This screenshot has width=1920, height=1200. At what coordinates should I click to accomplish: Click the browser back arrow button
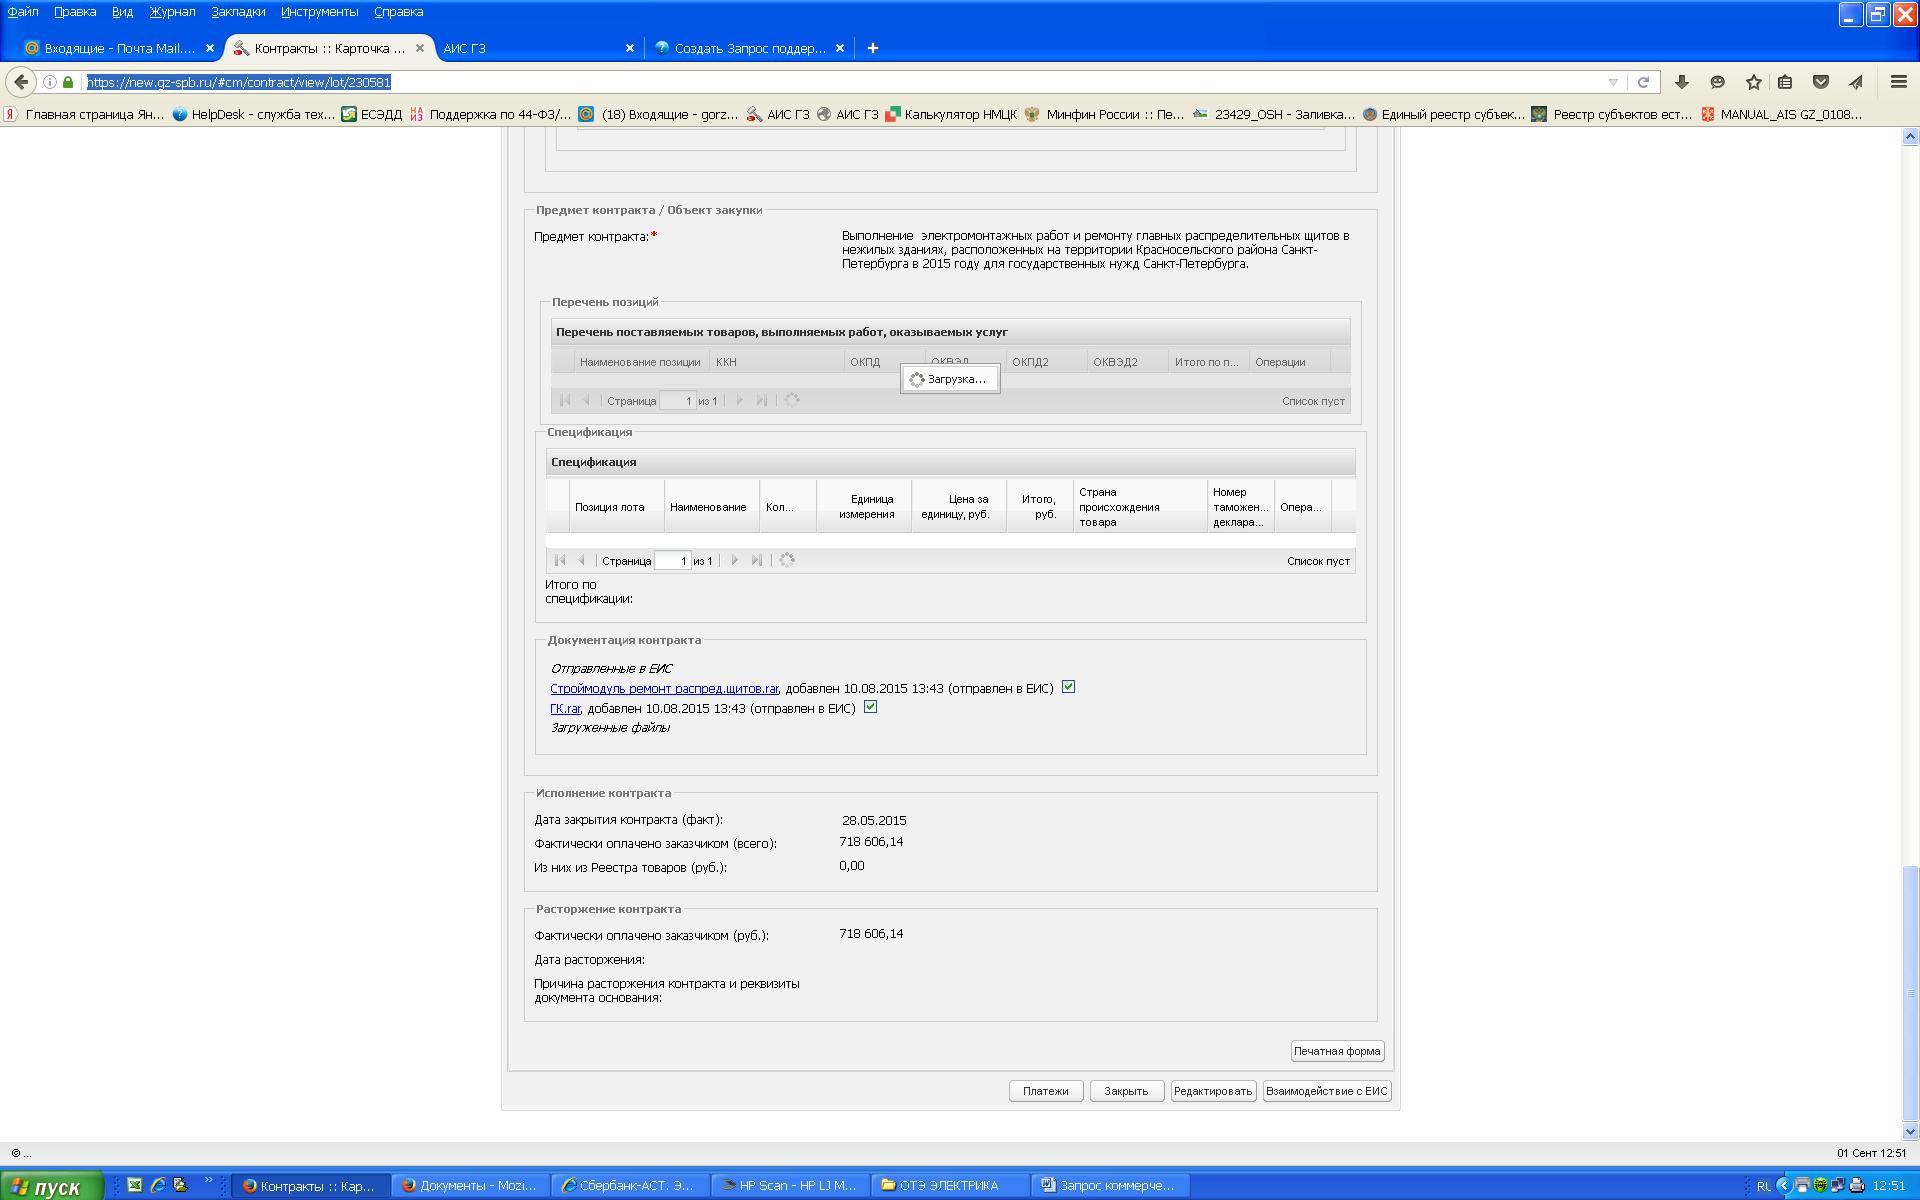tap(21, 82)
